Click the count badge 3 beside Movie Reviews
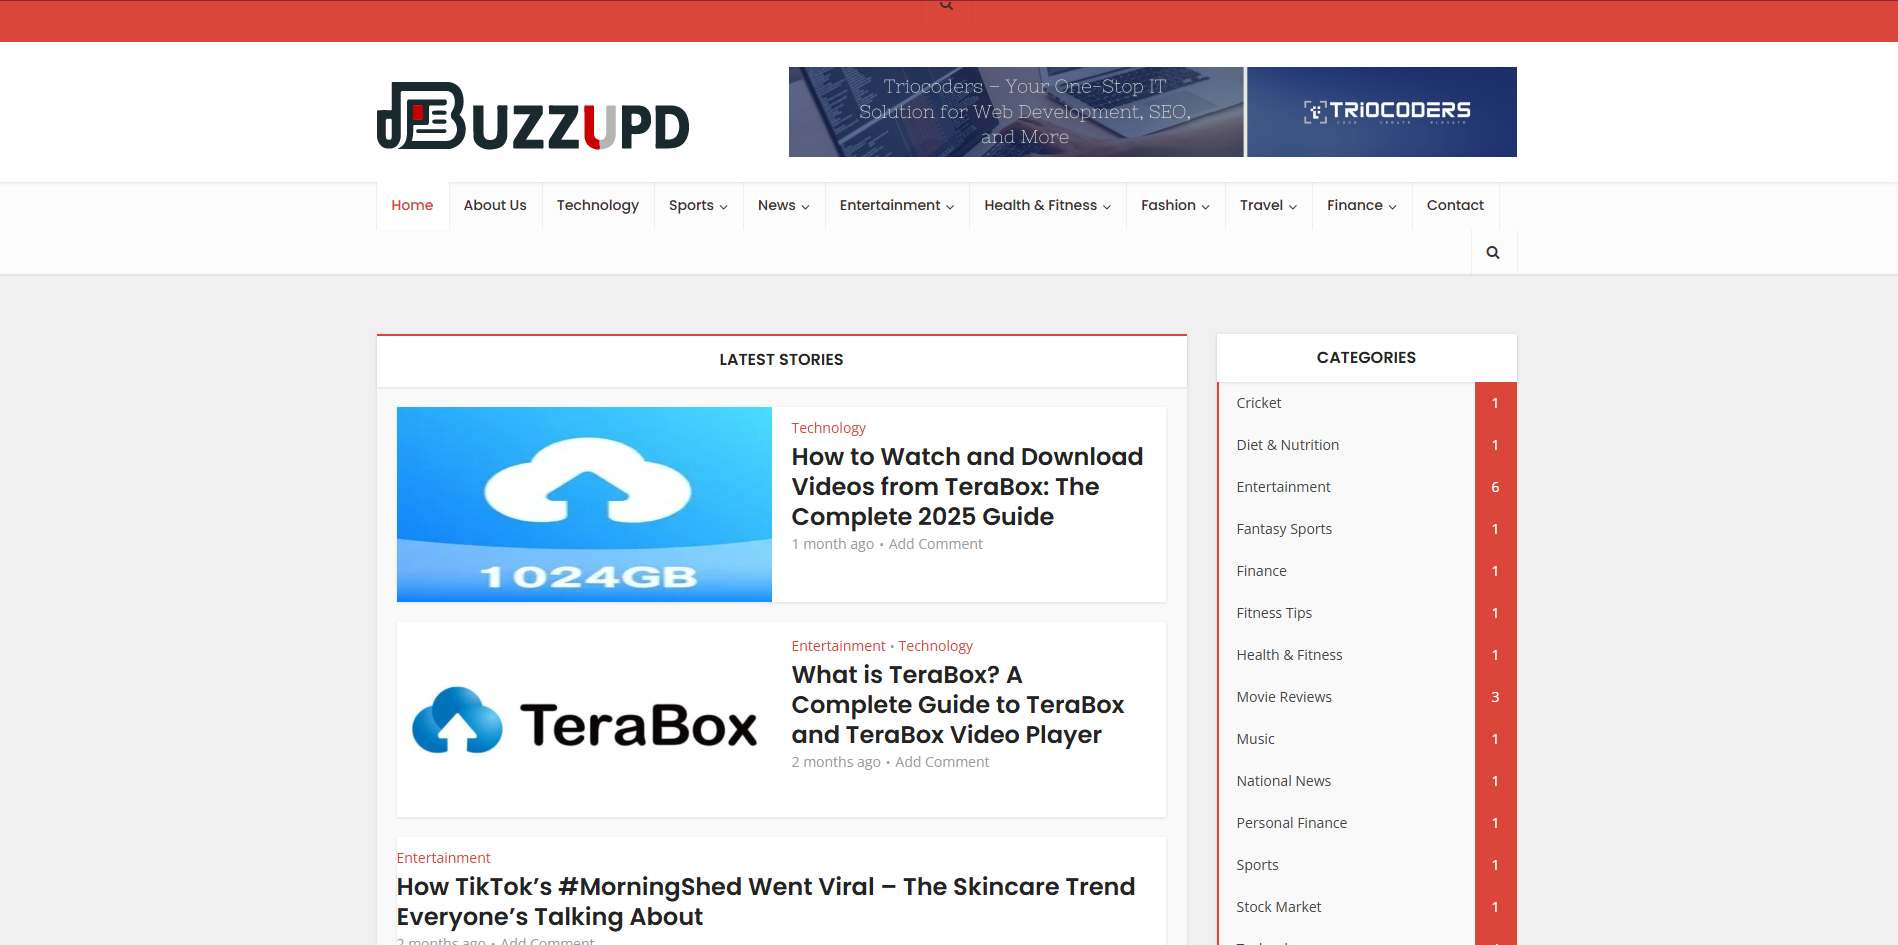The image size is (1898, 945). 1495,697
